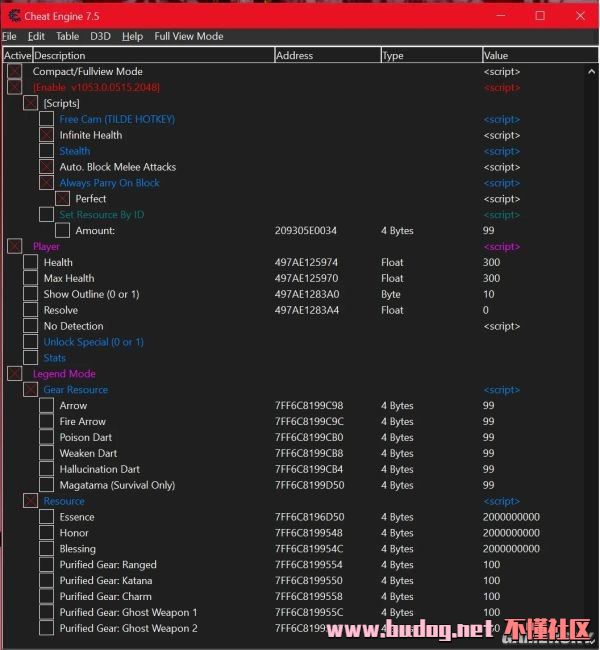The height and width of the screenshot is (650, 600).
Task: Freeze the Purified Gear: Katana checkbox
Action: [x=46, y=581]
